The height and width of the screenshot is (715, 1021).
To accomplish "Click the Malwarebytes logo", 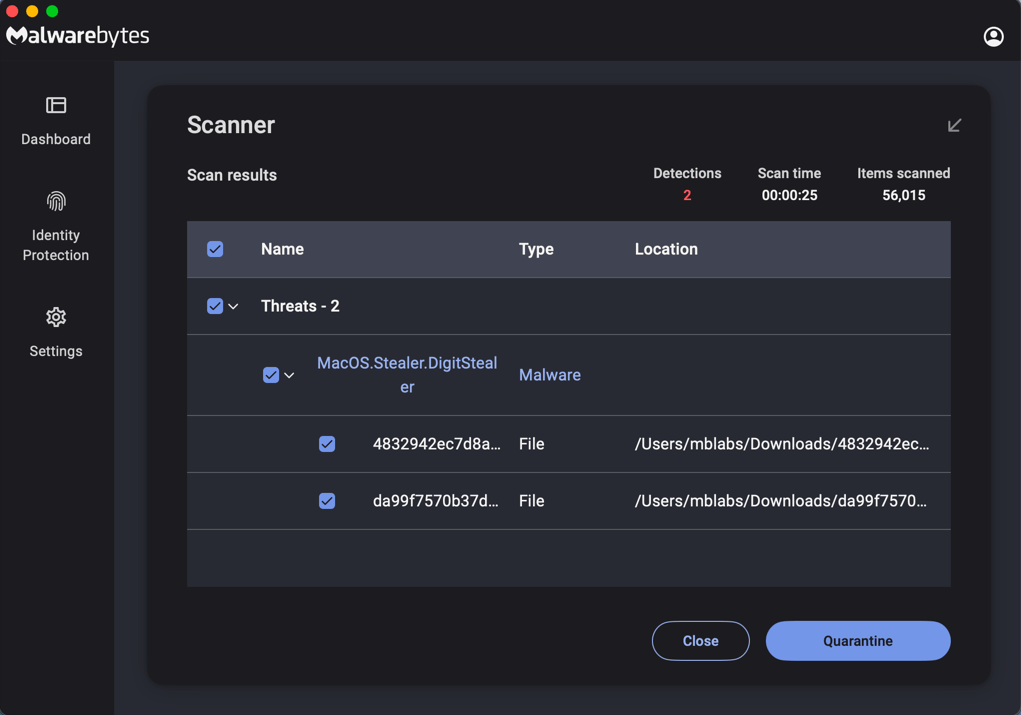I will [x=77, y=34].
